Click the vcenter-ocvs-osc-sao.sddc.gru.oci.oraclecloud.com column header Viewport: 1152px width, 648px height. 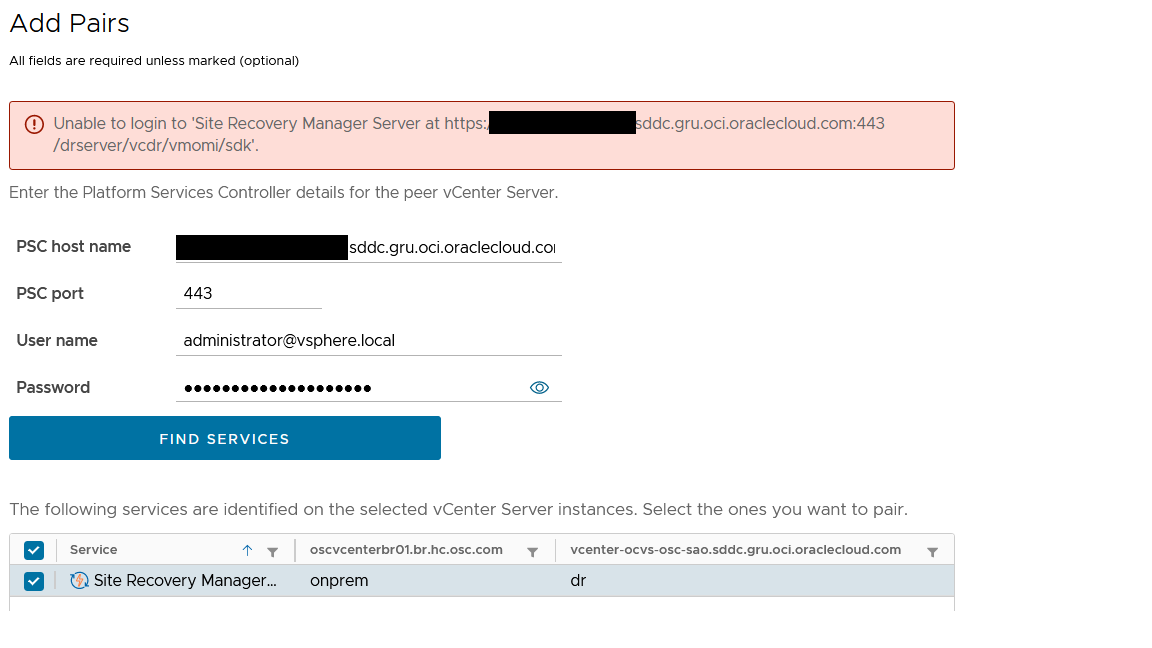pos(735,550)
